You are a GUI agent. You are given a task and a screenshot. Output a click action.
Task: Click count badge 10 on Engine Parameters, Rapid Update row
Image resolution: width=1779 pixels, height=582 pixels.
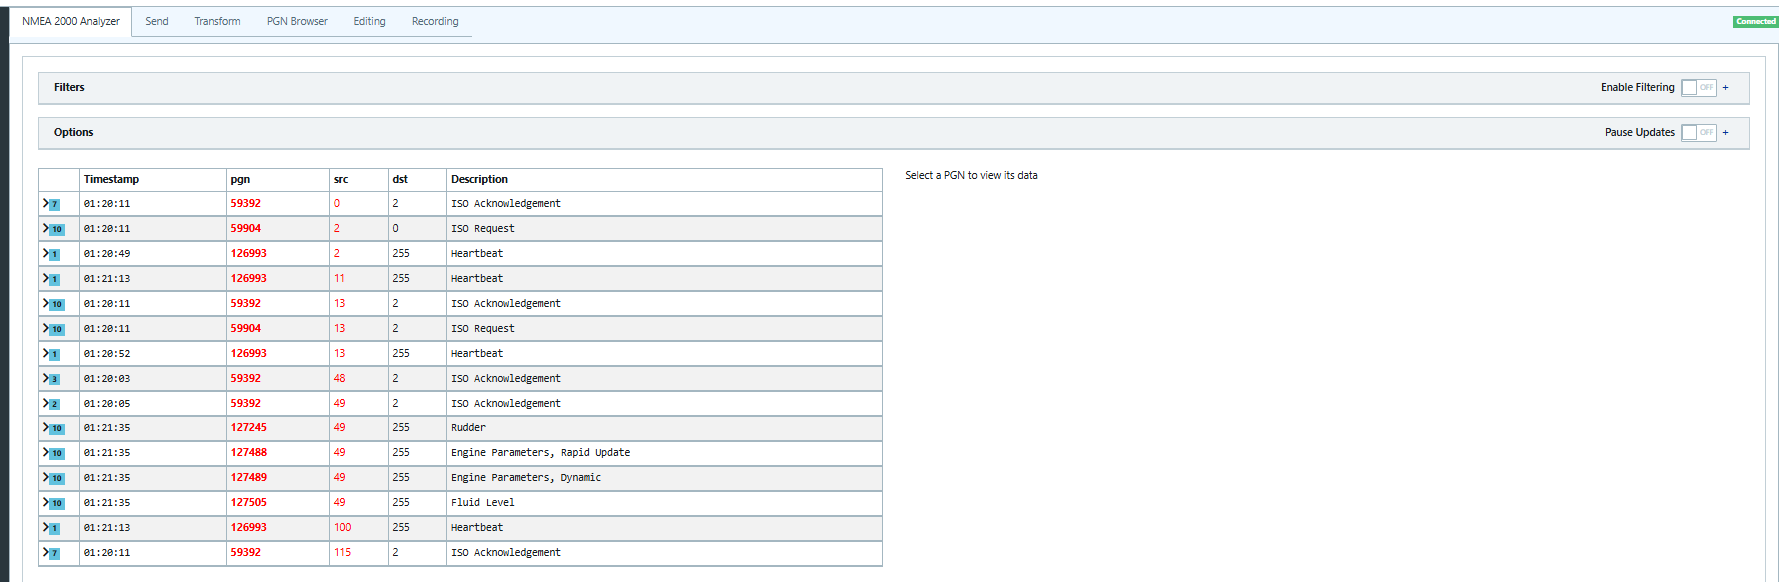[x=57, y=453]
